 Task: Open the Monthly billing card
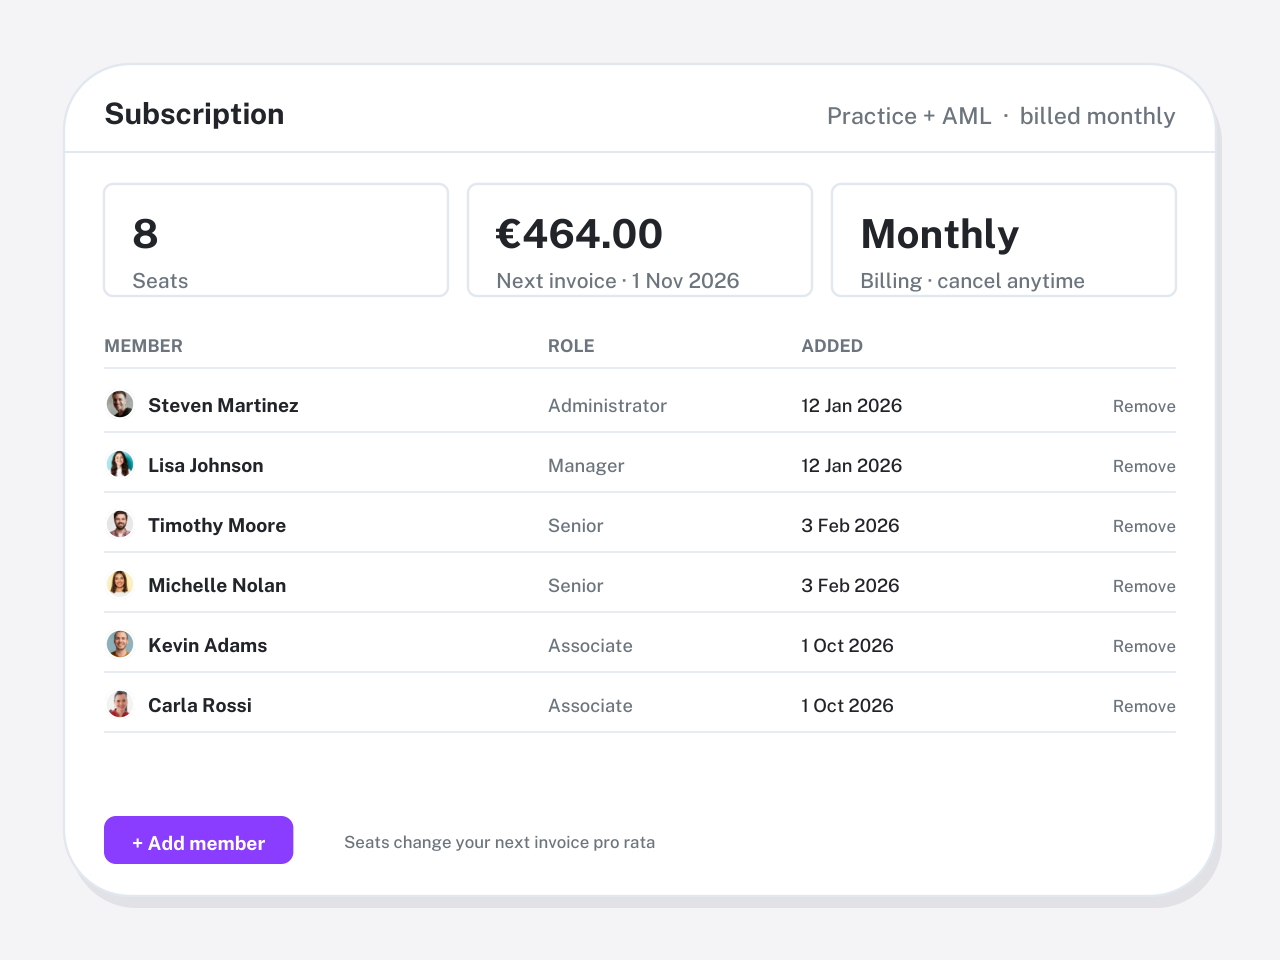click(x=1004, y=240)
